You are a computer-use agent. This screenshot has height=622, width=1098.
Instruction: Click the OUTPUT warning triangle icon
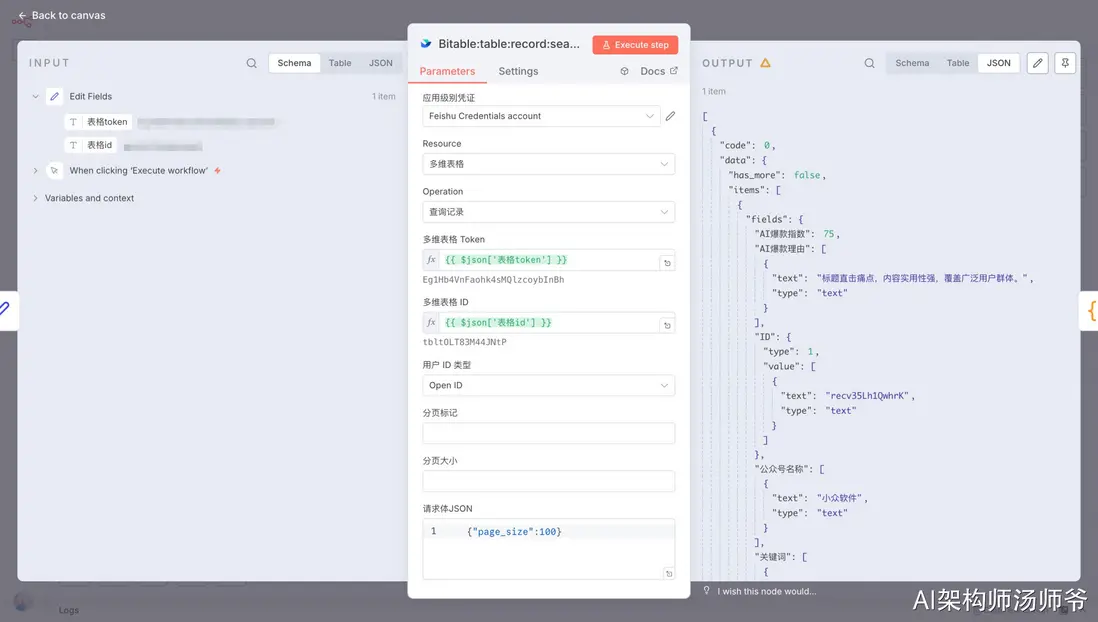(x=765, y=63)
